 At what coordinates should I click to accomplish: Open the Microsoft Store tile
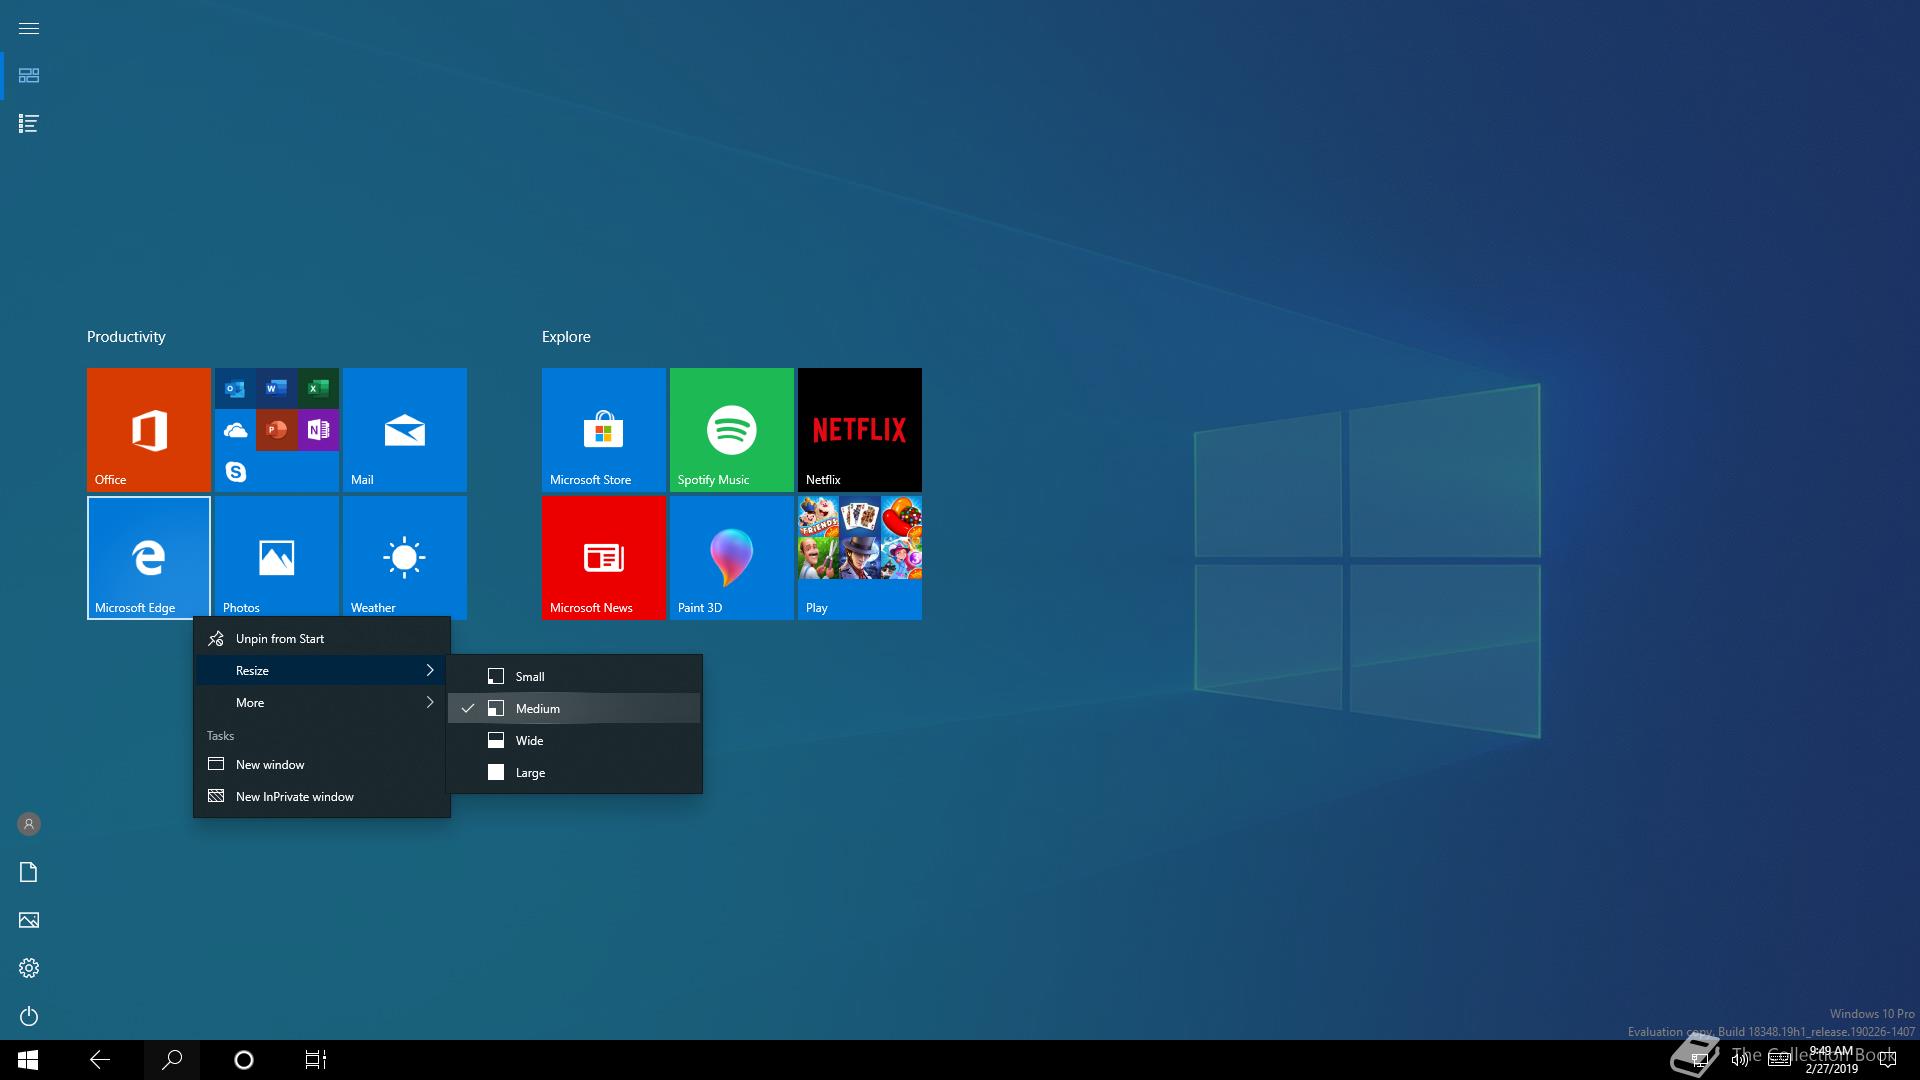click(603, 429)
